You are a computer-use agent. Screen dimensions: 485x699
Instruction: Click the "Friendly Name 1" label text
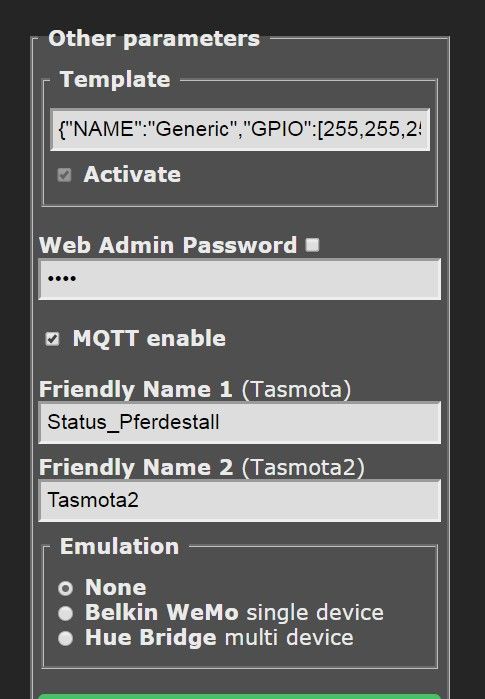click(136, 389)
